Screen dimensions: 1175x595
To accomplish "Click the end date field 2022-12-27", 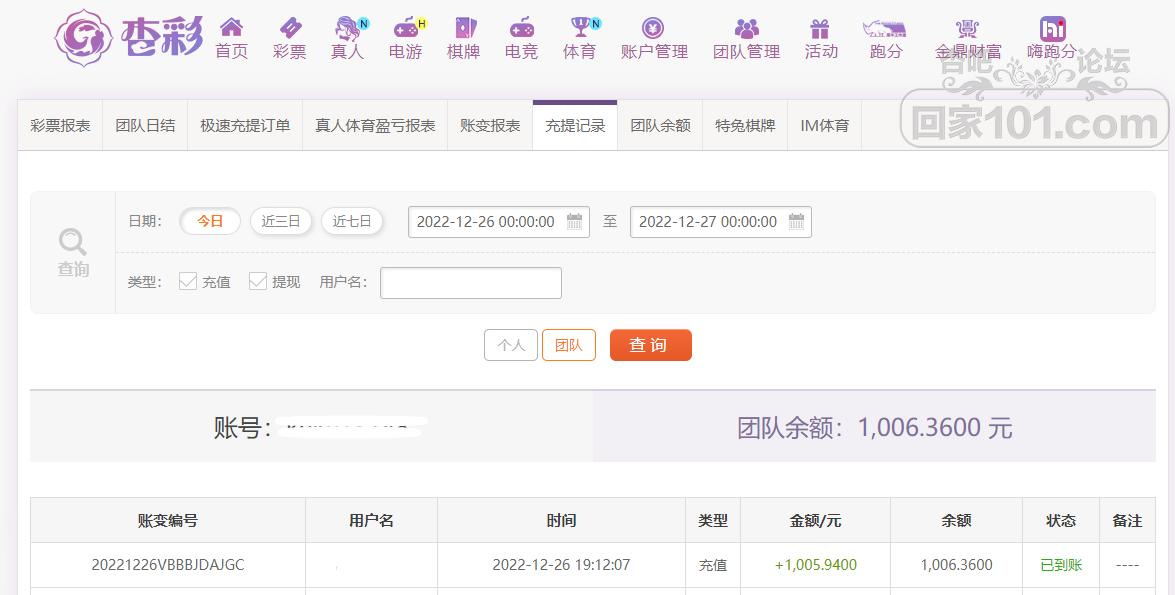I will [x=720, y=222].
